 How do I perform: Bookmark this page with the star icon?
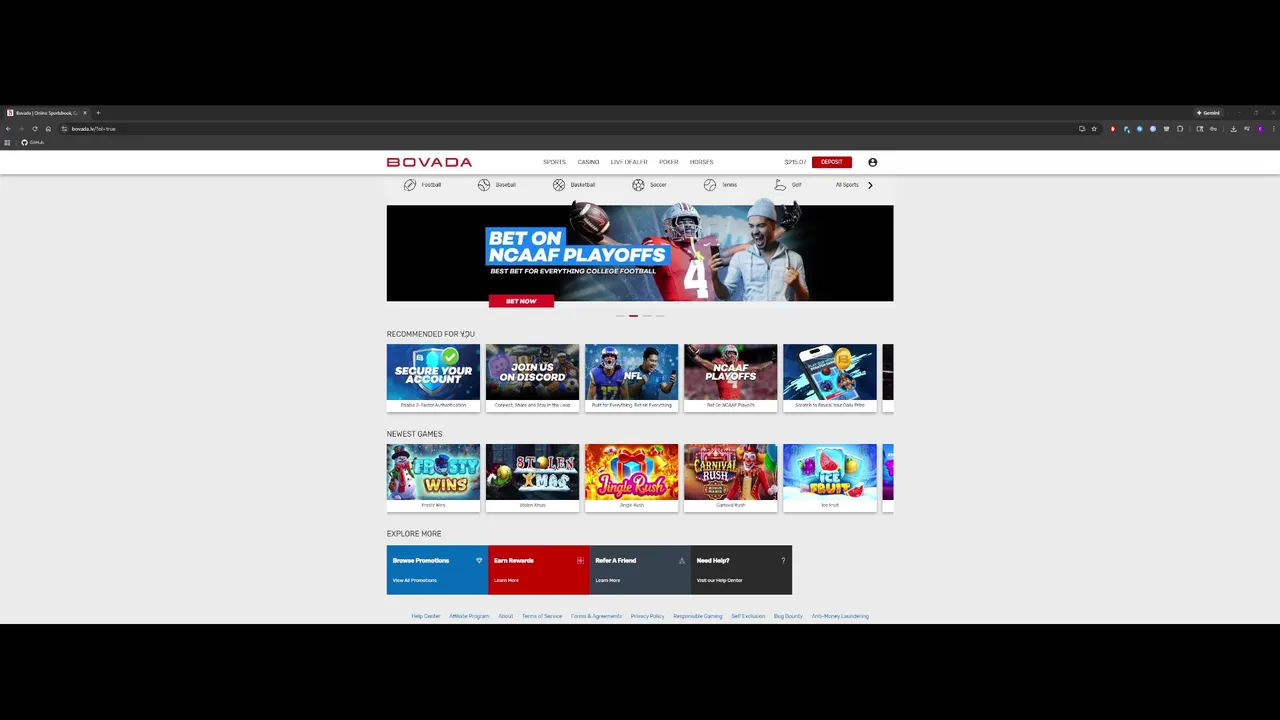click(x=1094, y=129)
